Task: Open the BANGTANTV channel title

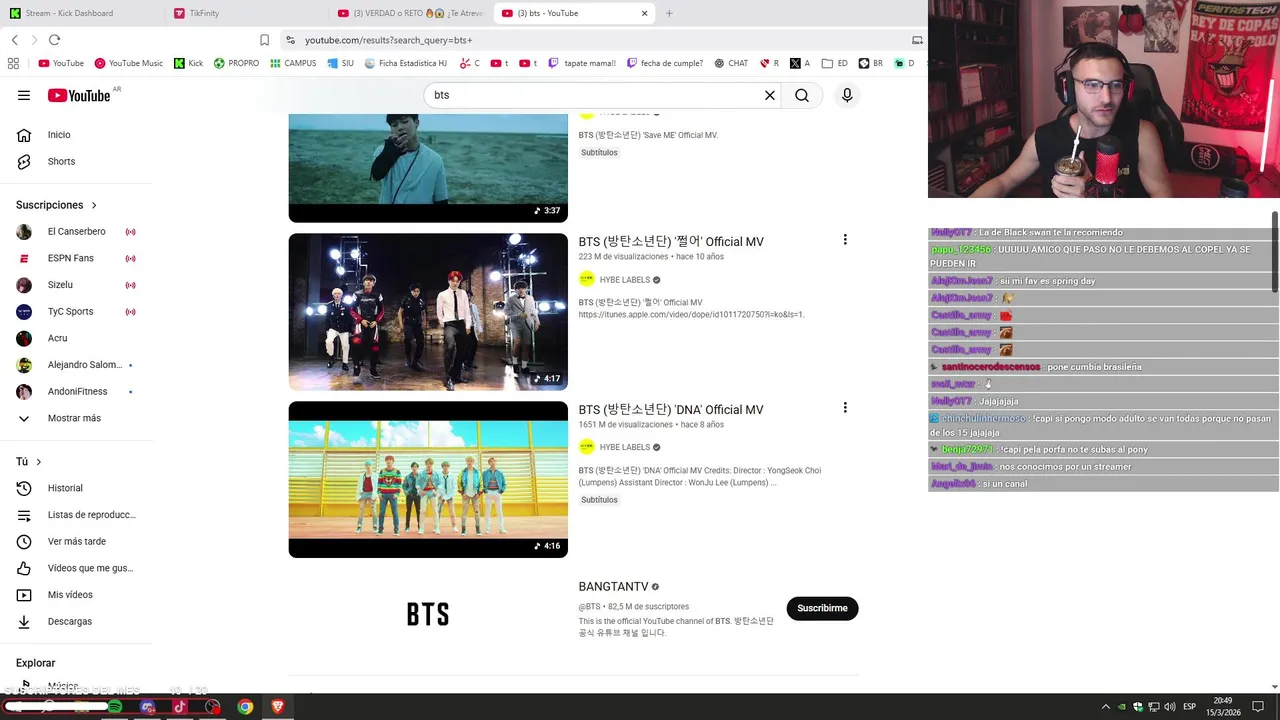Action: click(x=613, y=587)
